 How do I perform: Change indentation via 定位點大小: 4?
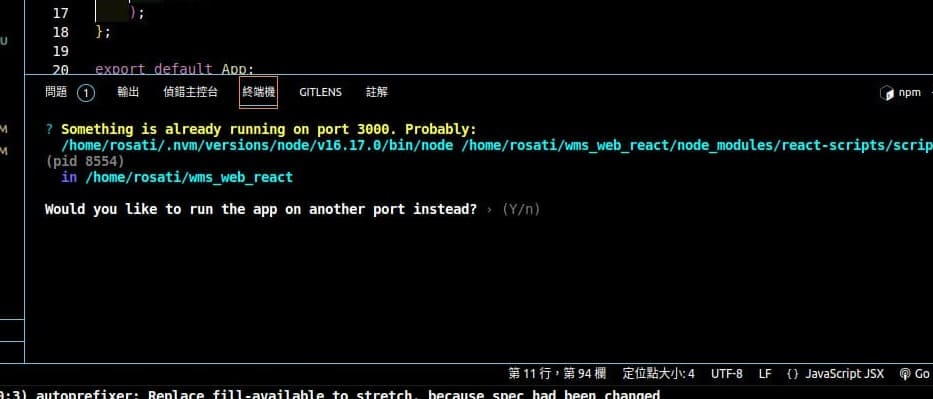(659, 374)
